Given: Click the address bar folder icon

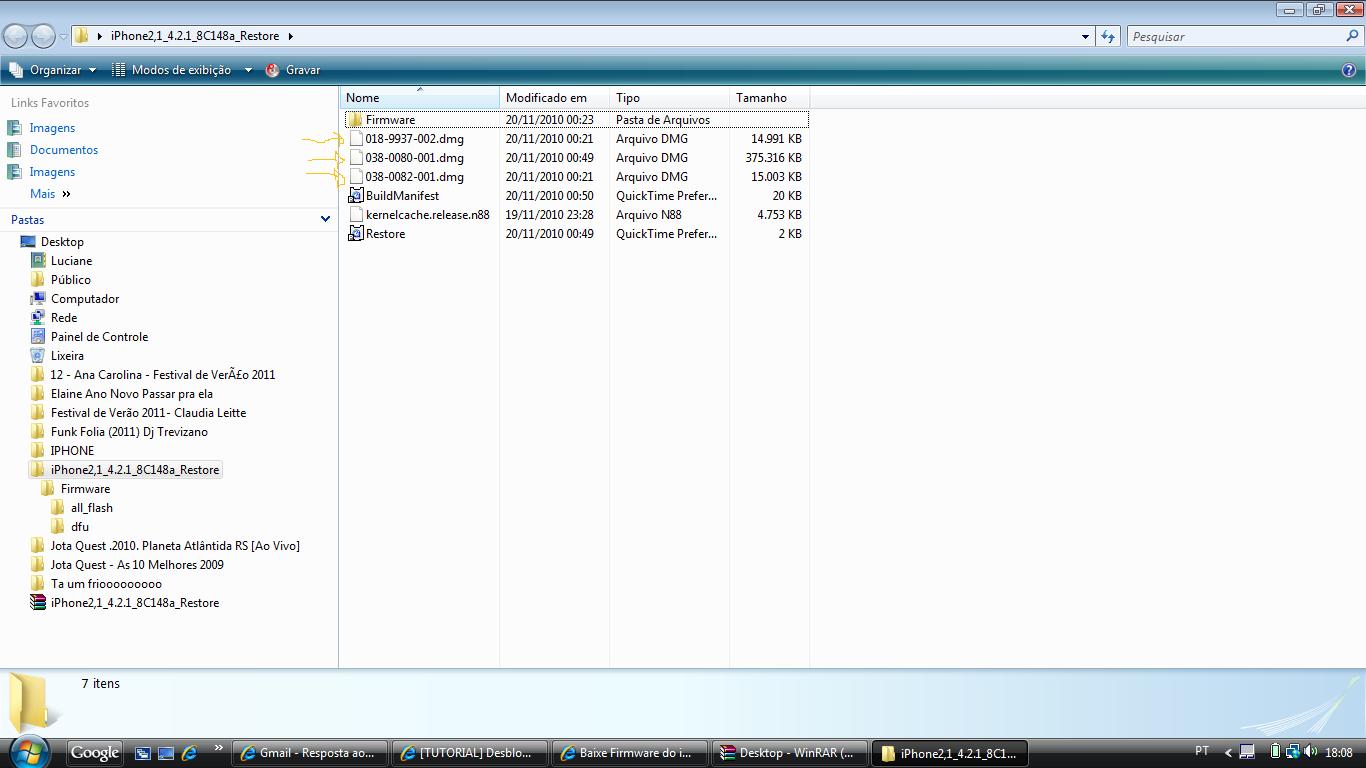Looking at the screenshot, I should [x=82, y=36].
